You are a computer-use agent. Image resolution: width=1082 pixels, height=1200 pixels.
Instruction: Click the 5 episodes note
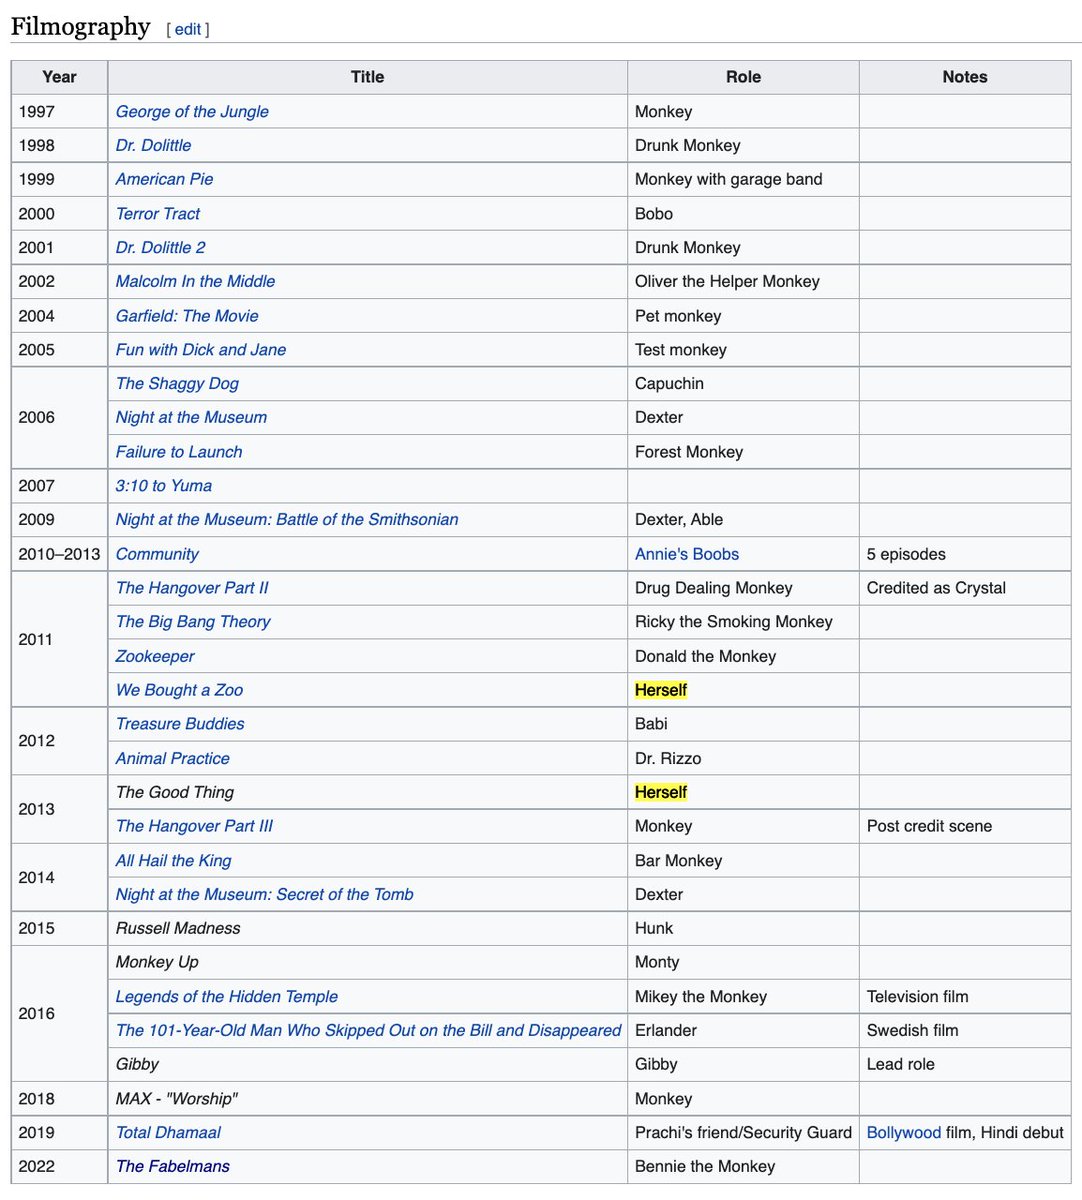[x=906, y=554]
